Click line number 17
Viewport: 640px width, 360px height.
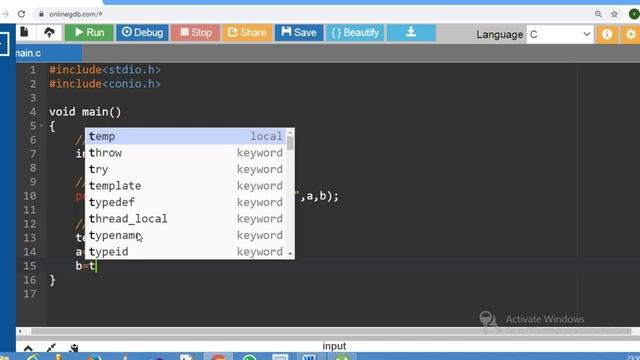click(30, 294)
